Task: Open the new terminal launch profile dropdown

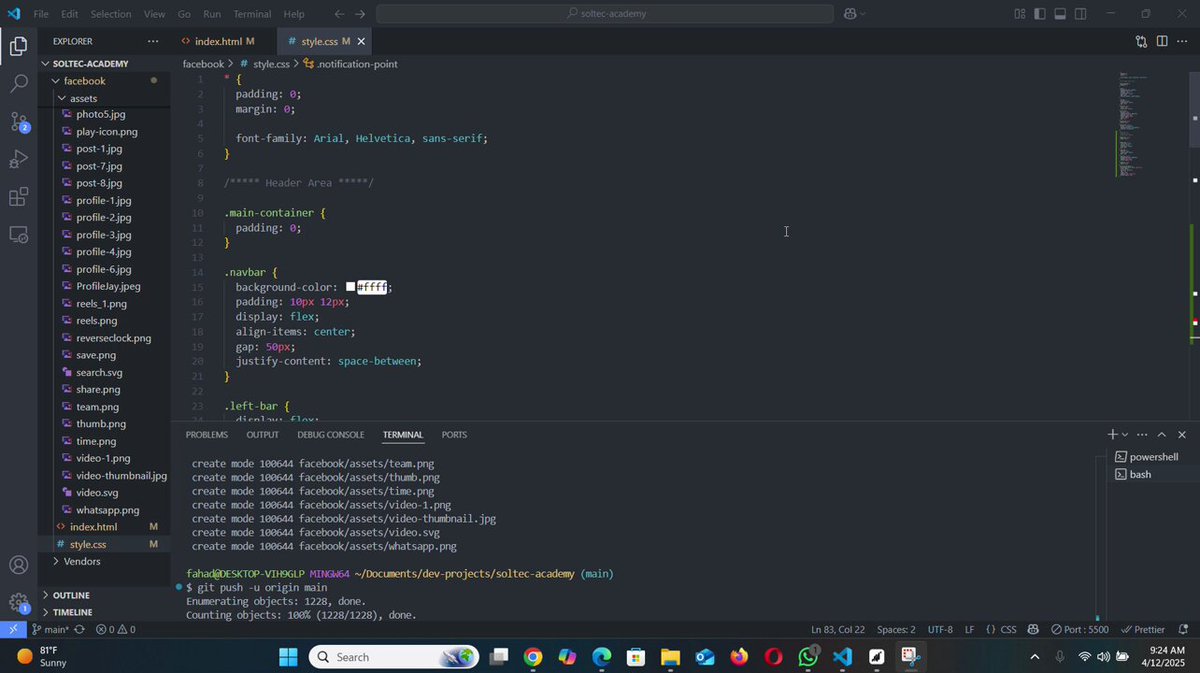Action: click(1125, 435)
